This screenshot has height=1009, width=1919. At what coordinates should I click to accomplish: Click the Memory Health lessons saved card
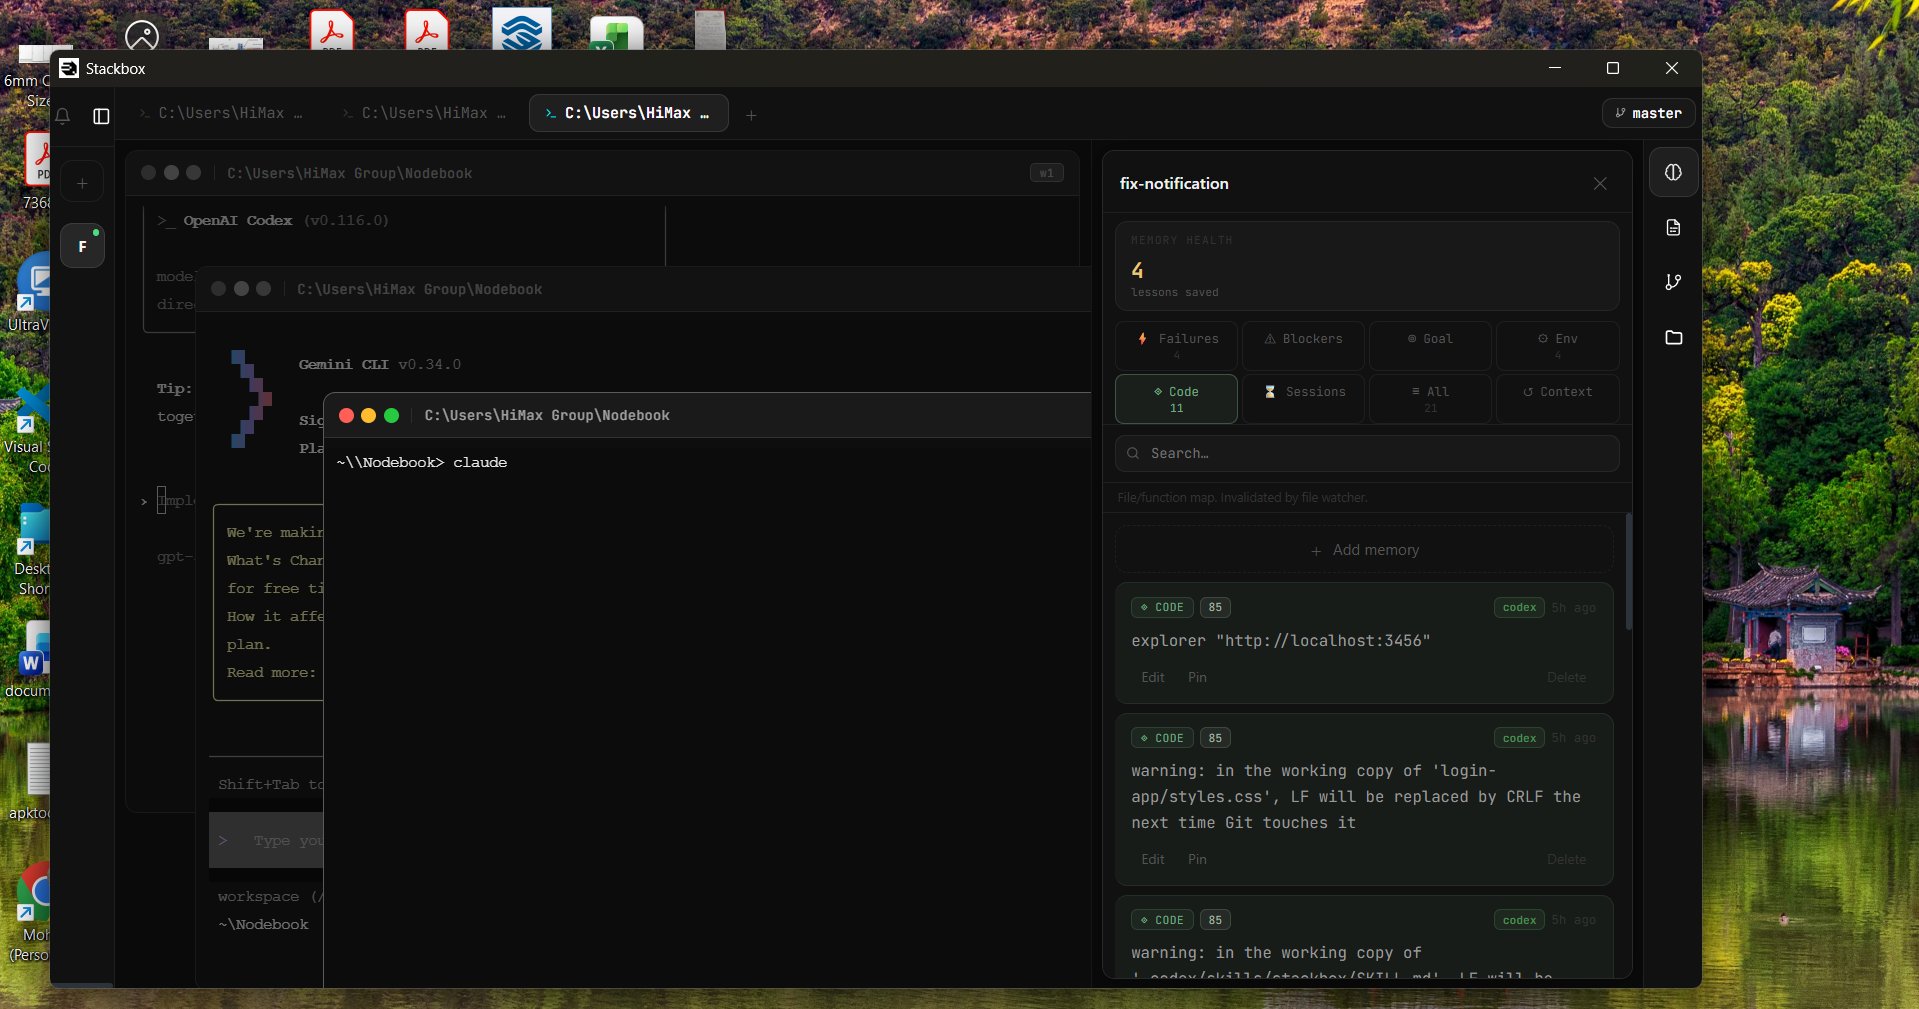[x=1367, y=266]
